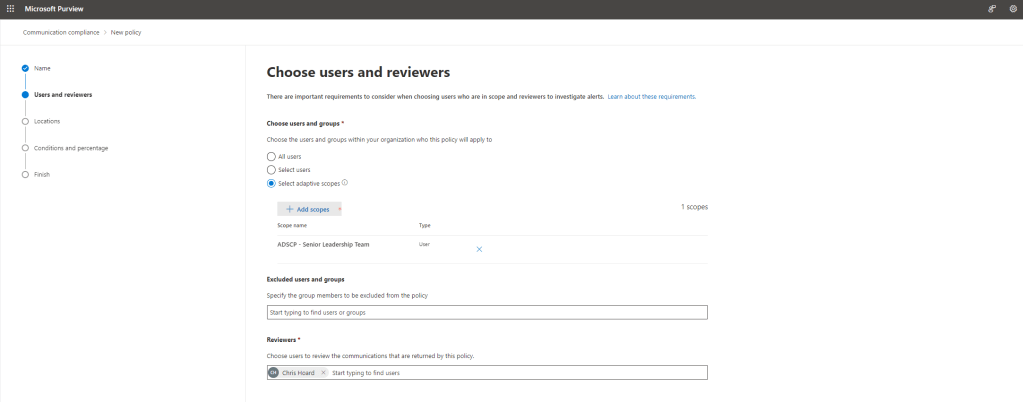
Task: Click the completed Name step checkmark
Action: (x=25, y=68)
